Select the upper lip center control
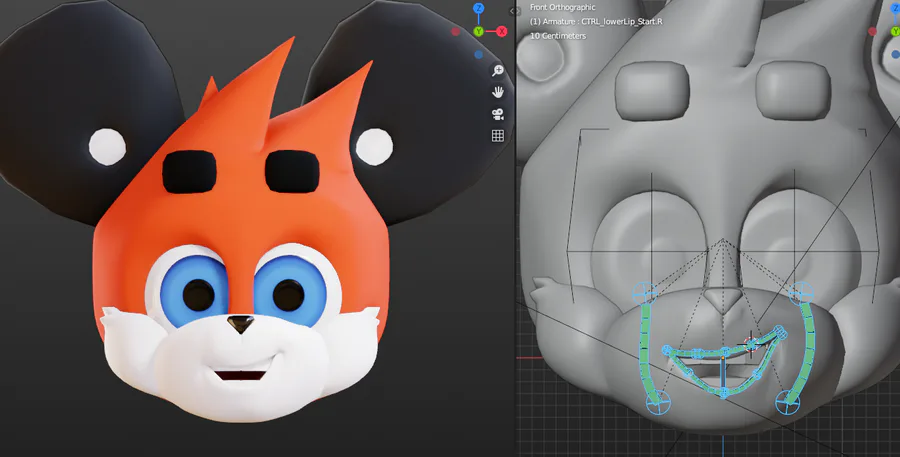 pyautogui.click(x=724, y=350)
